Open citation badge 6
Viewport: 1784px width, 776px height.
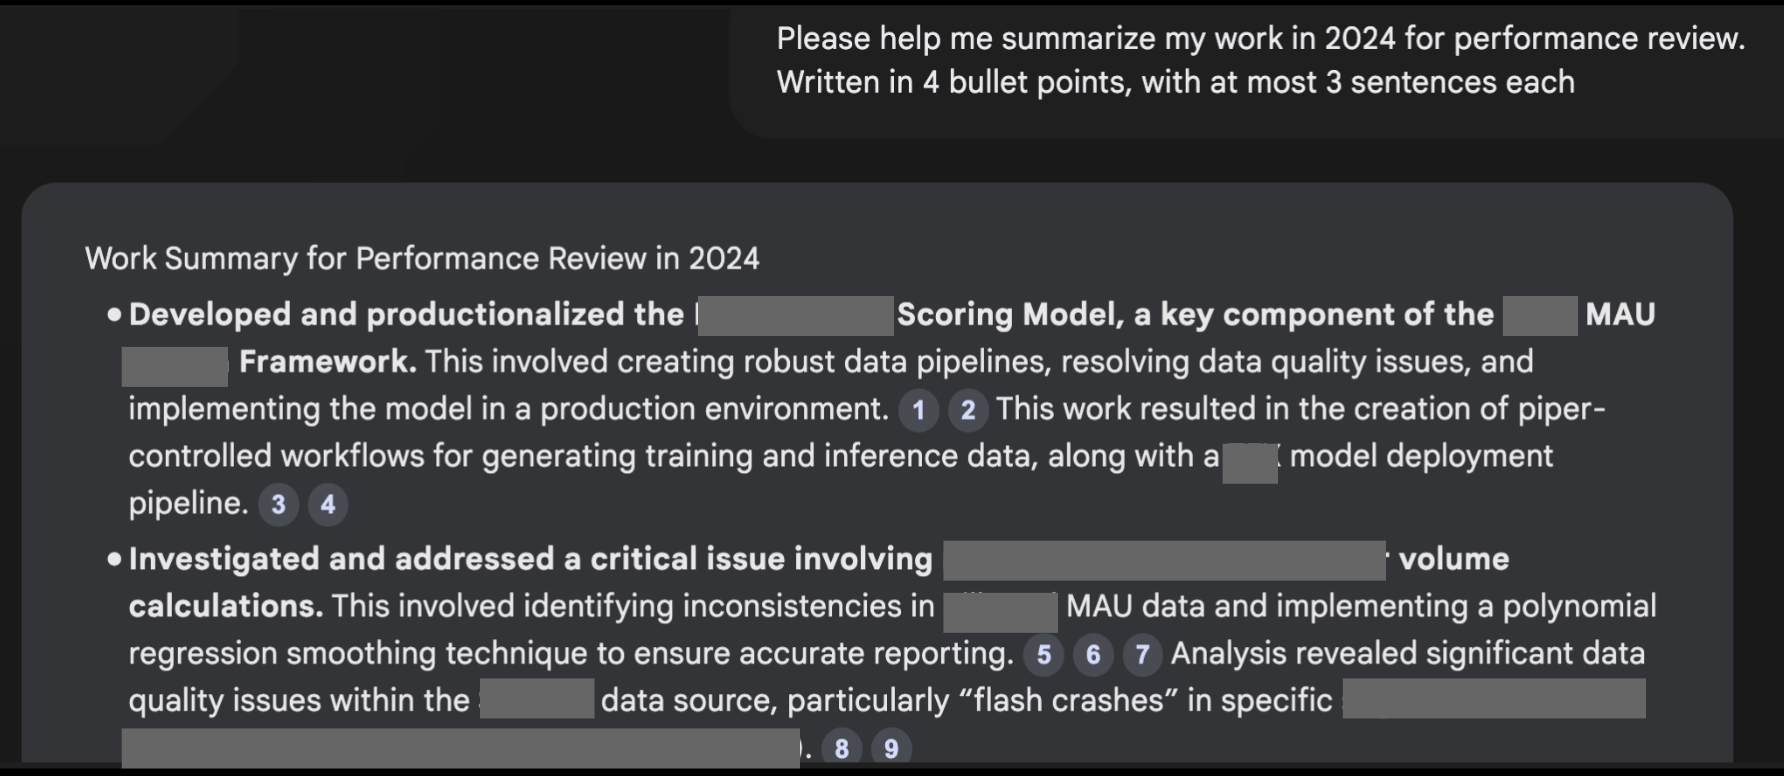coord(1093,655)
